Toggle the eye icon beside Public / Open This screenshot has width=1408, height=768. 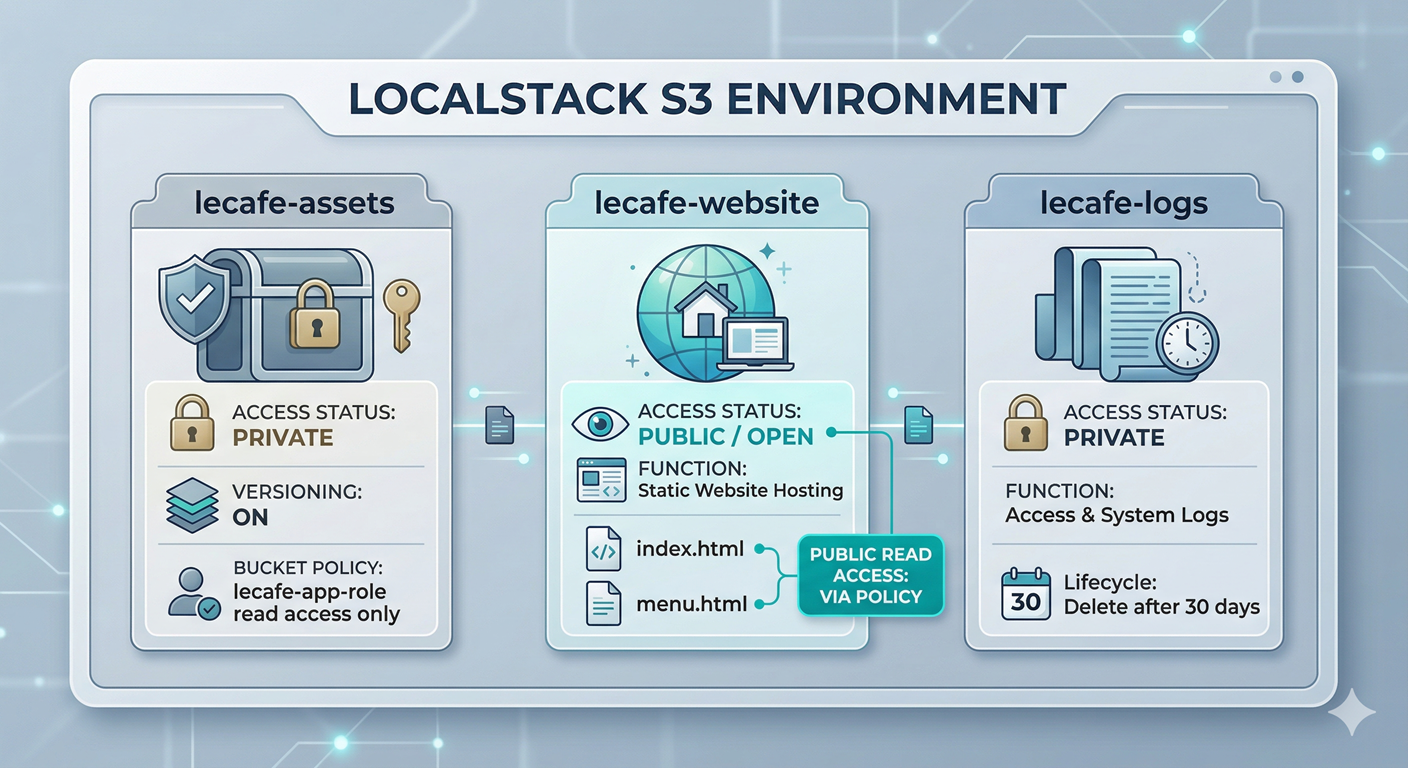coord(600,424)
